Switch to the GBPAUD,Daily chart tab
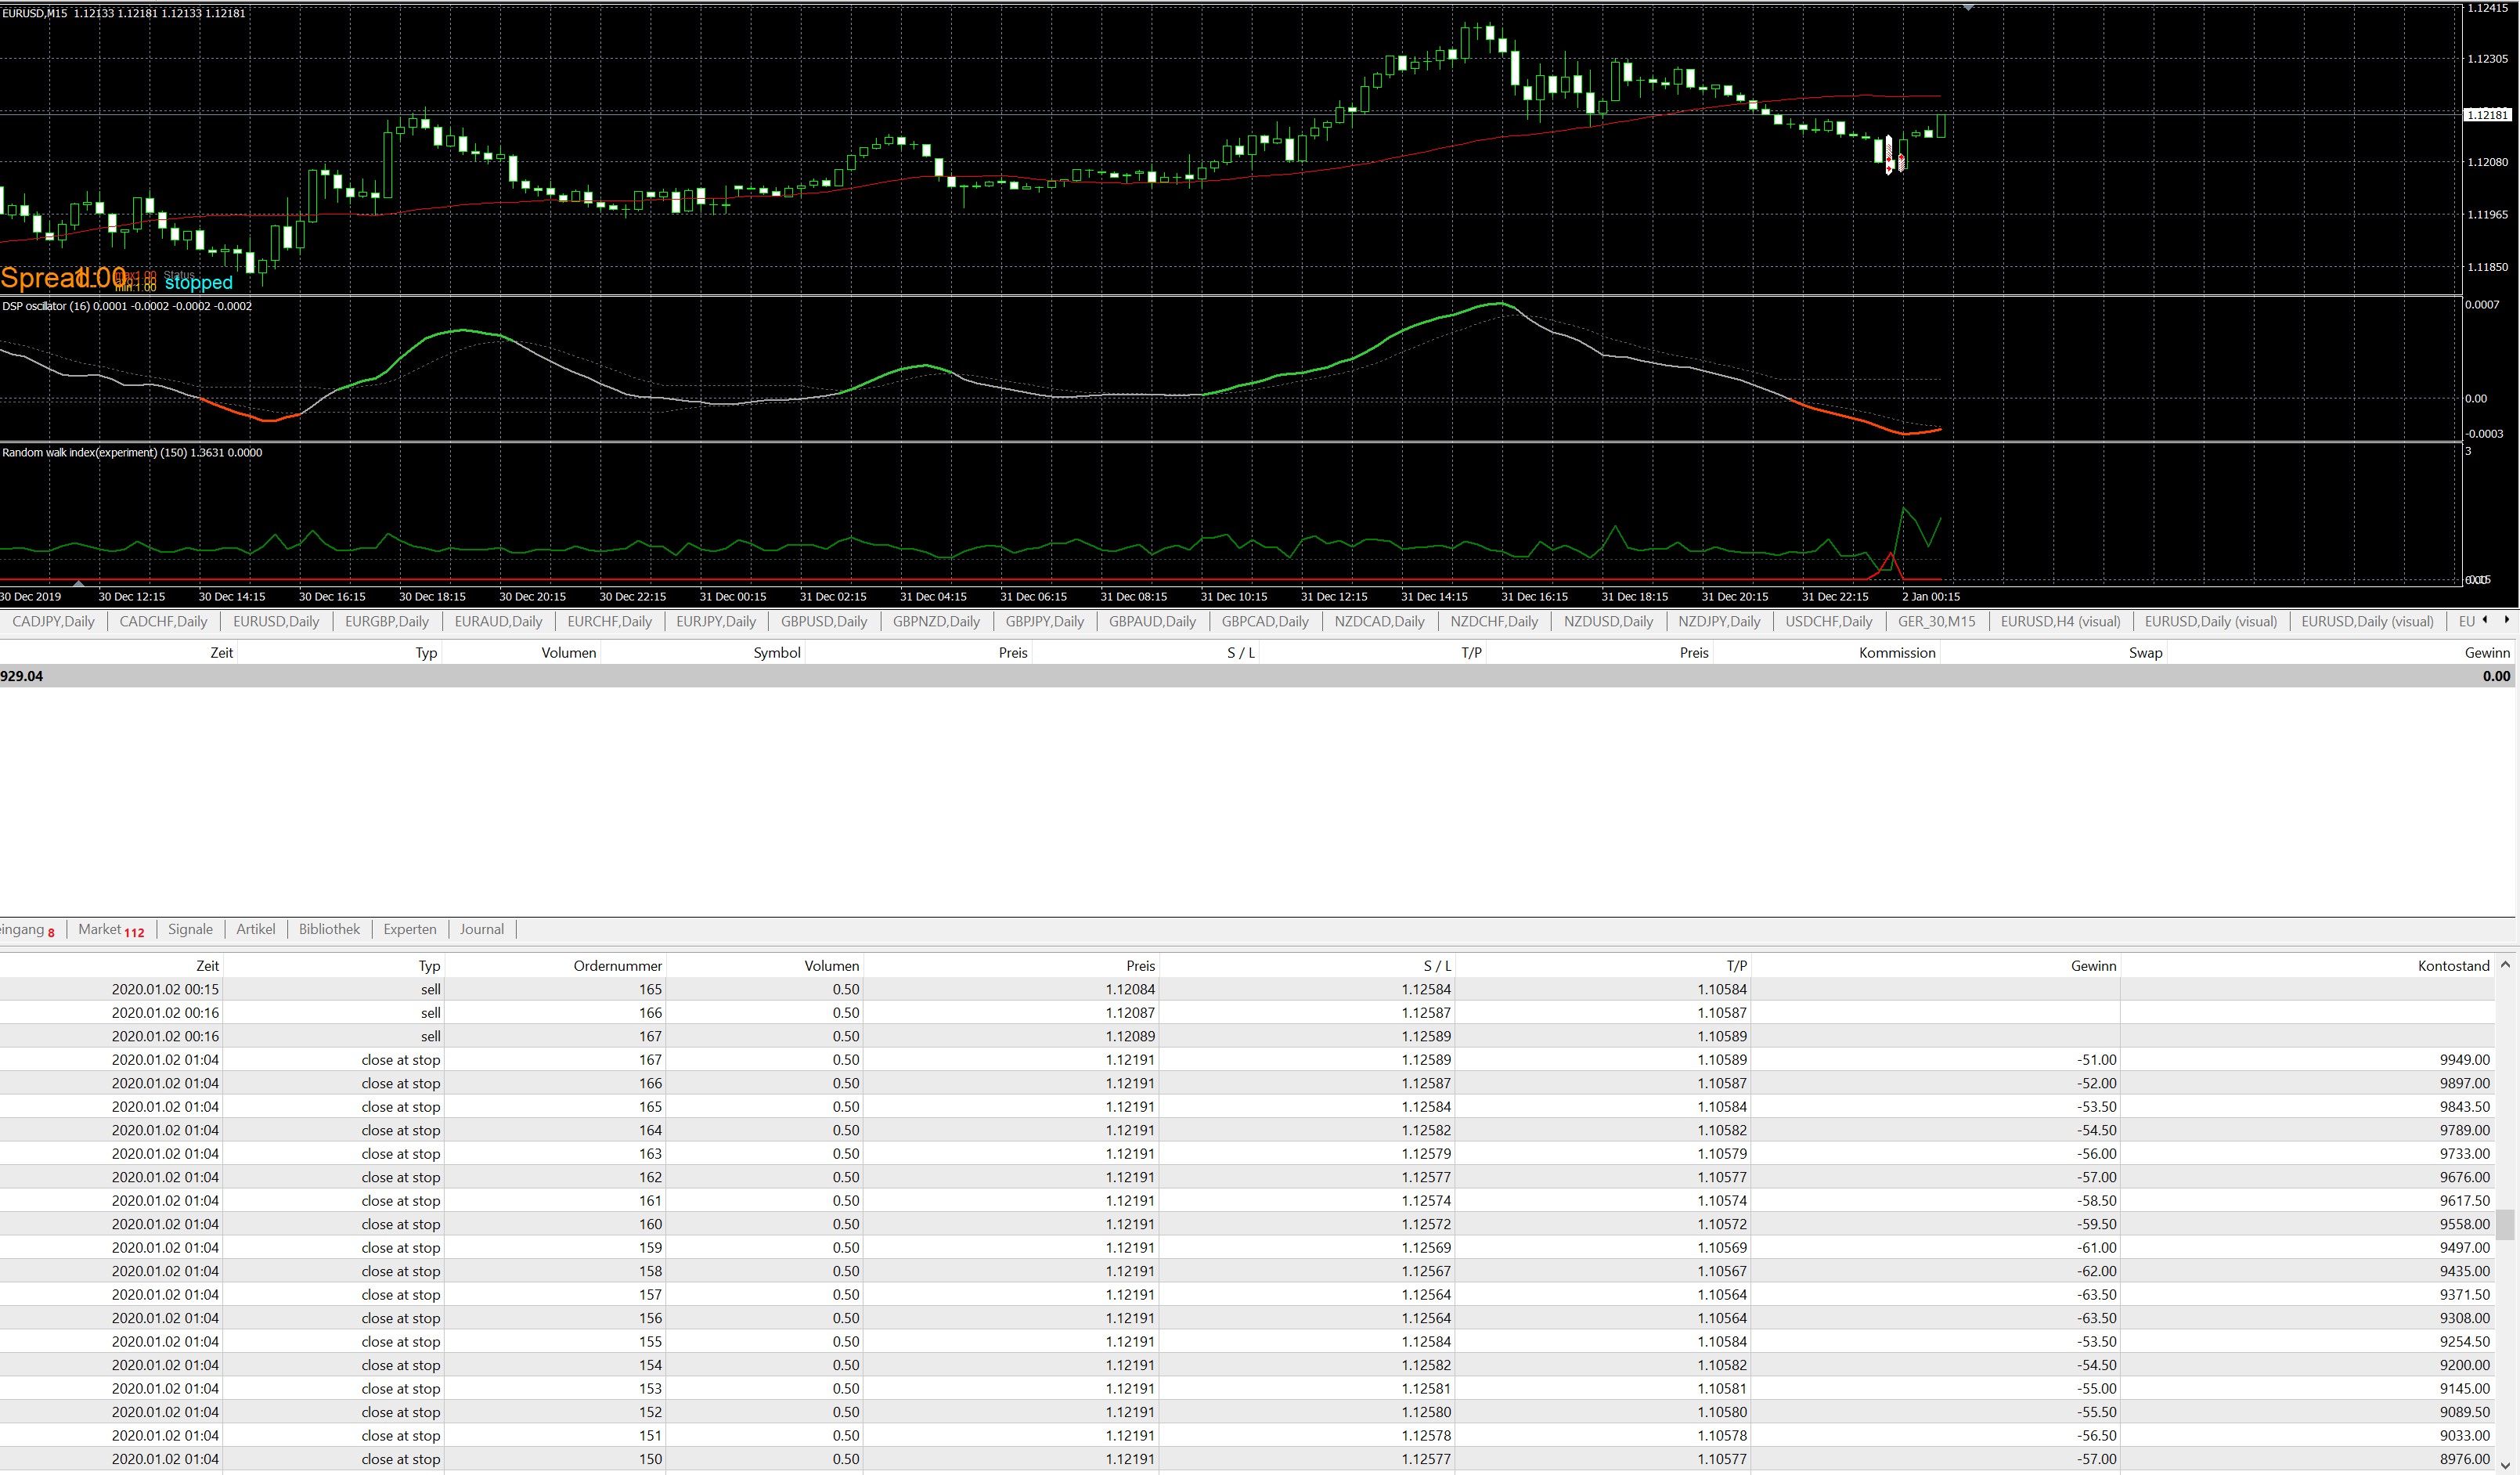The width and height of the screenshot is (2520, 1475). pos(1152,621)
